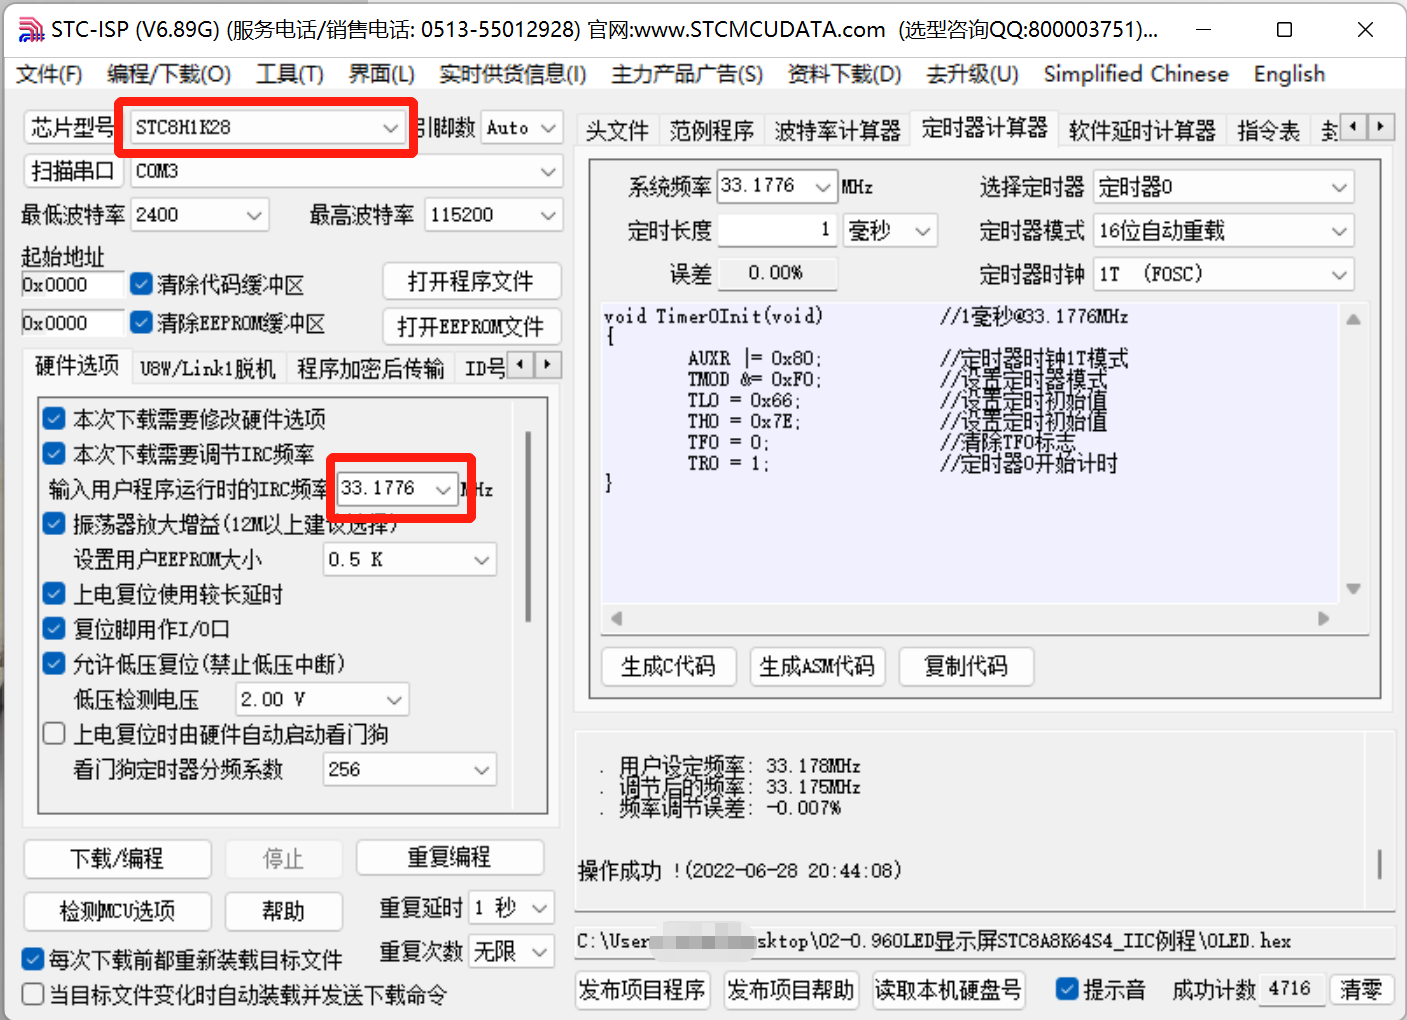Click 定时长度 input field

coord(777,231)
